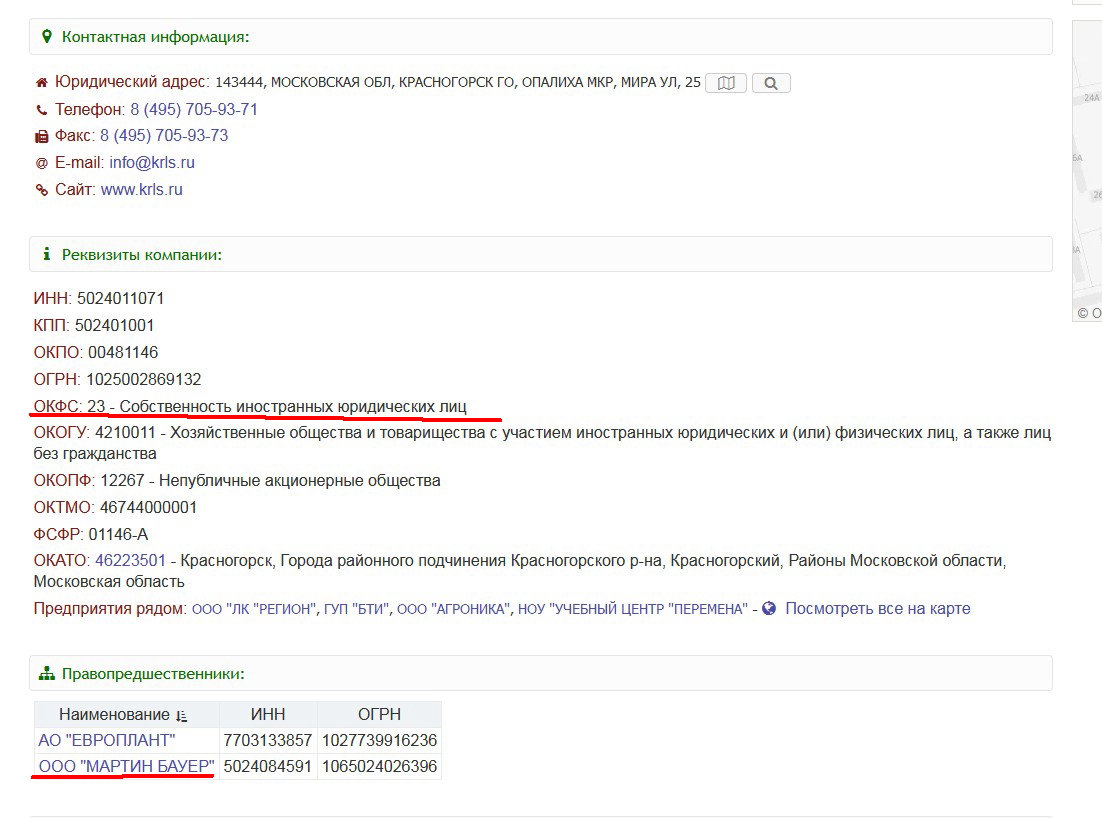Select ИНН value 5024011071
1102x818 pixels.
pyautogui.click(x=120, y=299)
